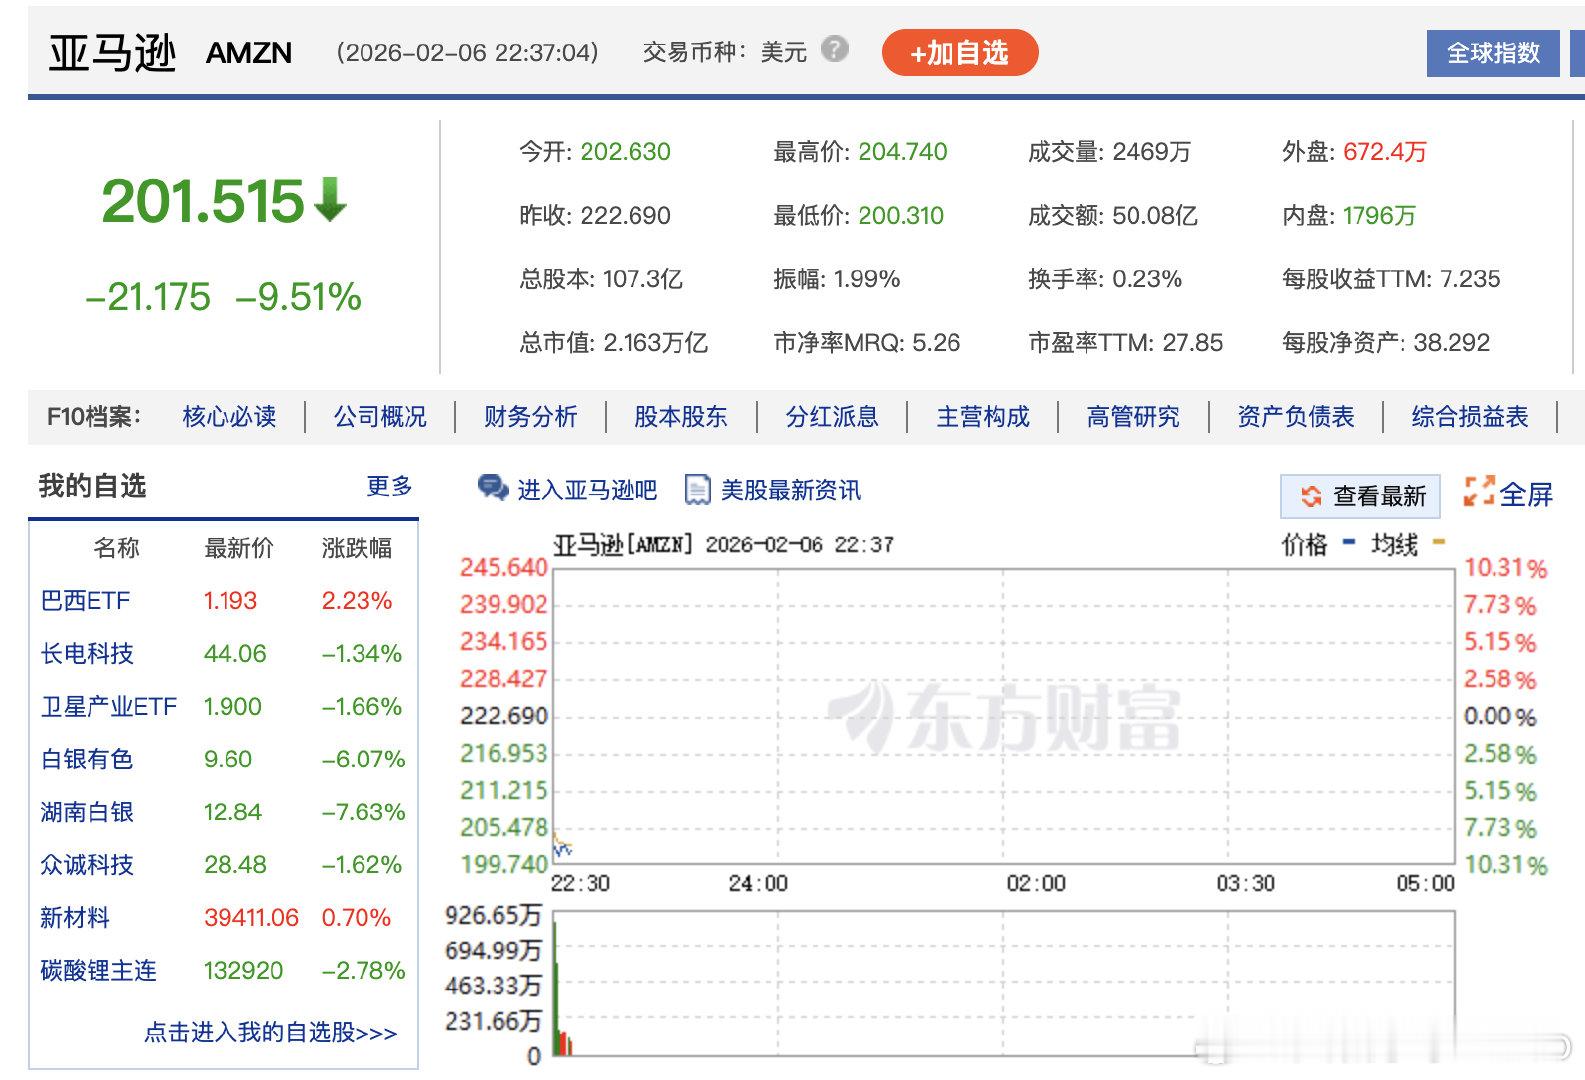This screenshot has height=1080, width=1585.
Task: Click the 24:00 time label on chart
Action: pyautogui.click(x=758, y=884)
